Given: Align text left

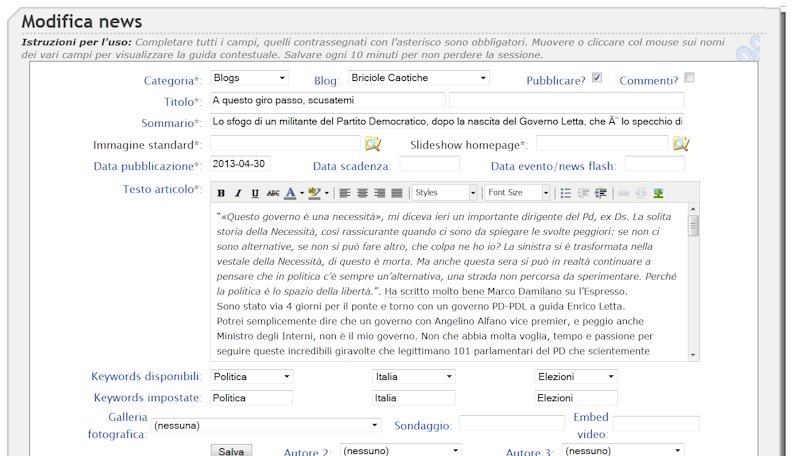Looking at the screenshot, I should tap(345, 193).
